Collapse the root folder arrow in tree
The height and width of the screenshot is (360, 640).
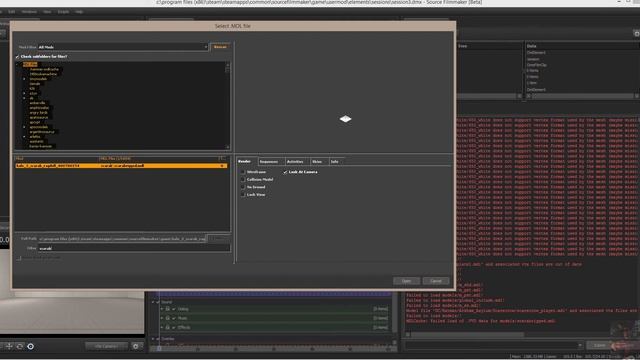pos(18,64)
